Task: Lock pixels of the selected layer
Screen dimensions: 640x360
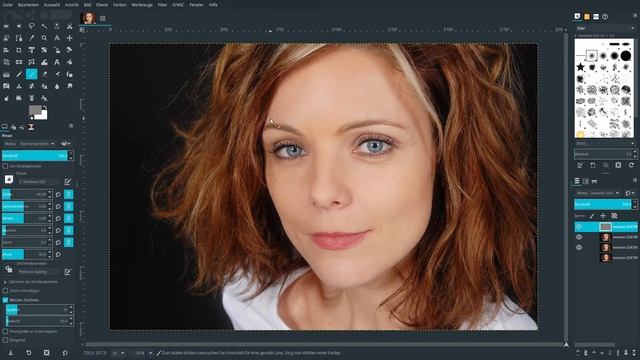Action: point(592,216)
